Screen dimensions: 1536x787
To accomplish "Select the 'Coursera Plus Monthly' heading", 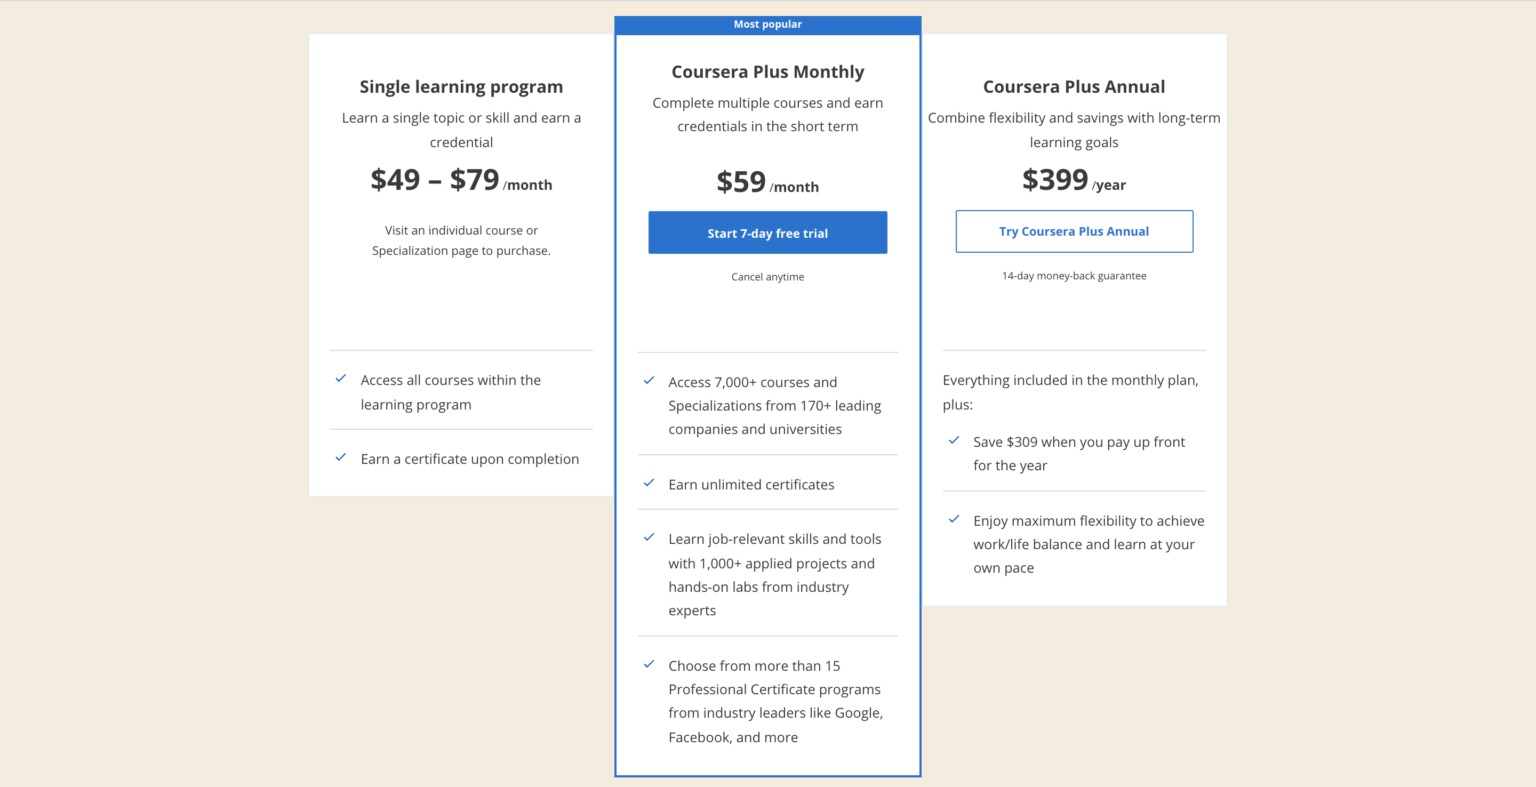I will pyautogui.click(x=767, y=71).
